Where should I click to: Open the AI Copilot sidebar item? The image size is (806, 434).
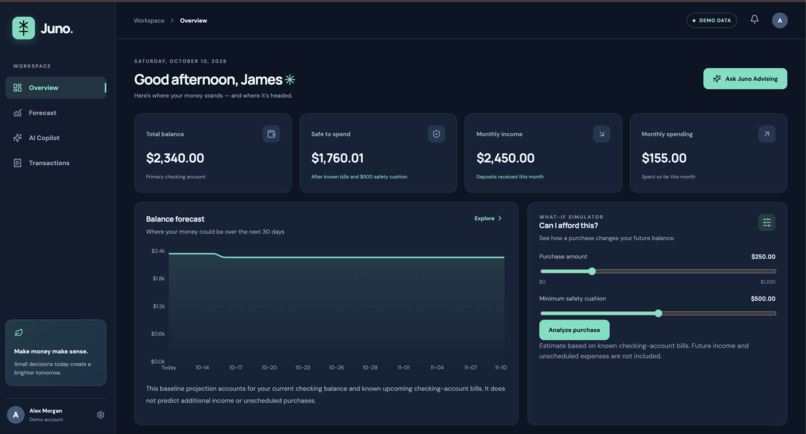tap(56, 138)
